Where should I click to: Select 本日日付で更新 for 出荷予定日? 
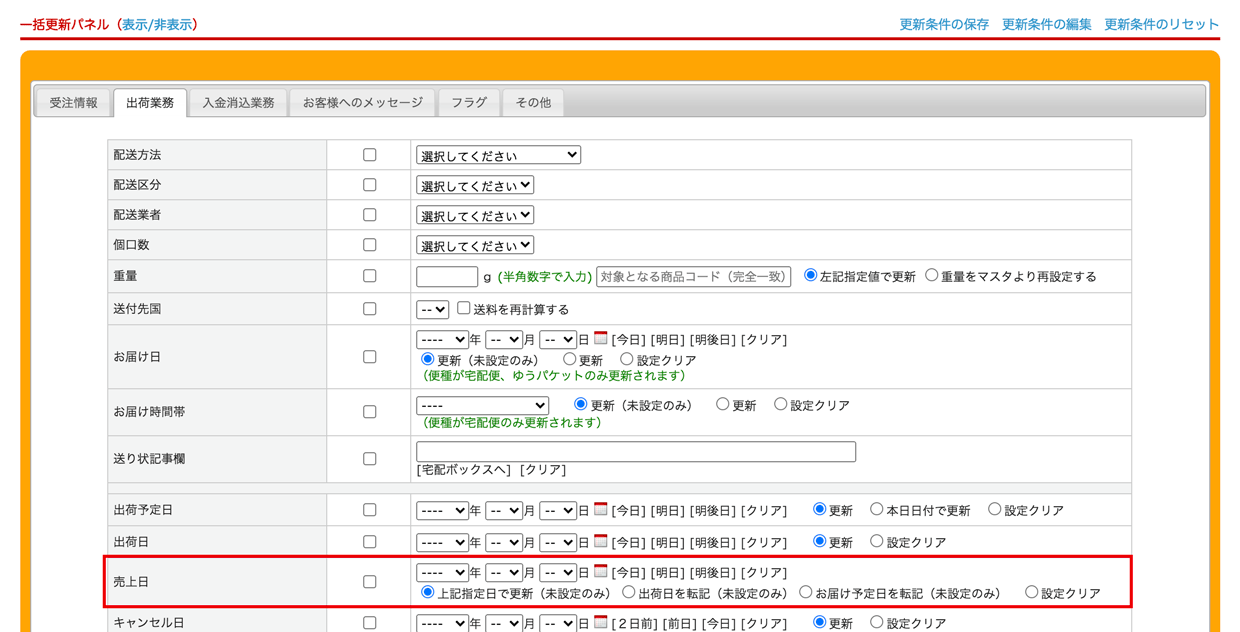(876, 509)
